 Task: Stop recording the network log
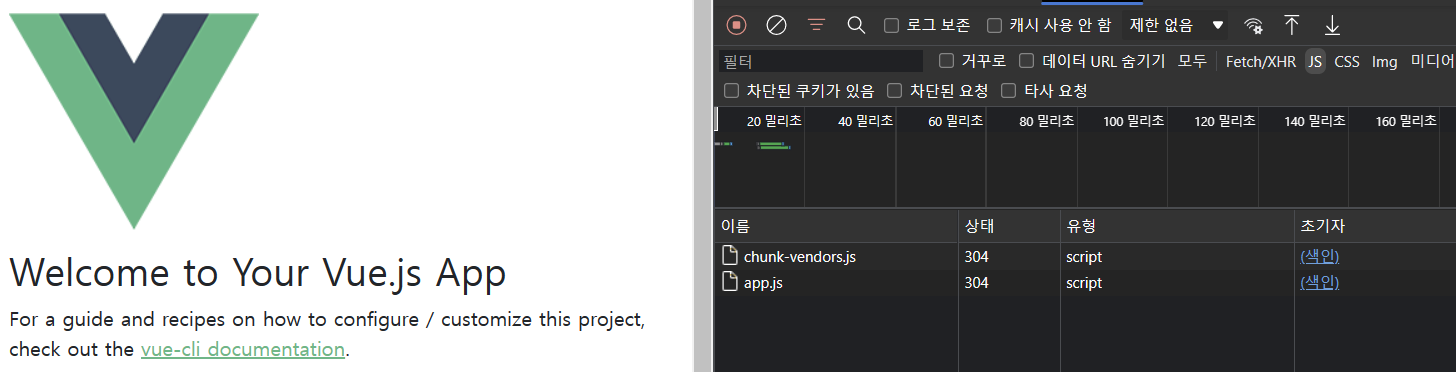pos(737,25)
